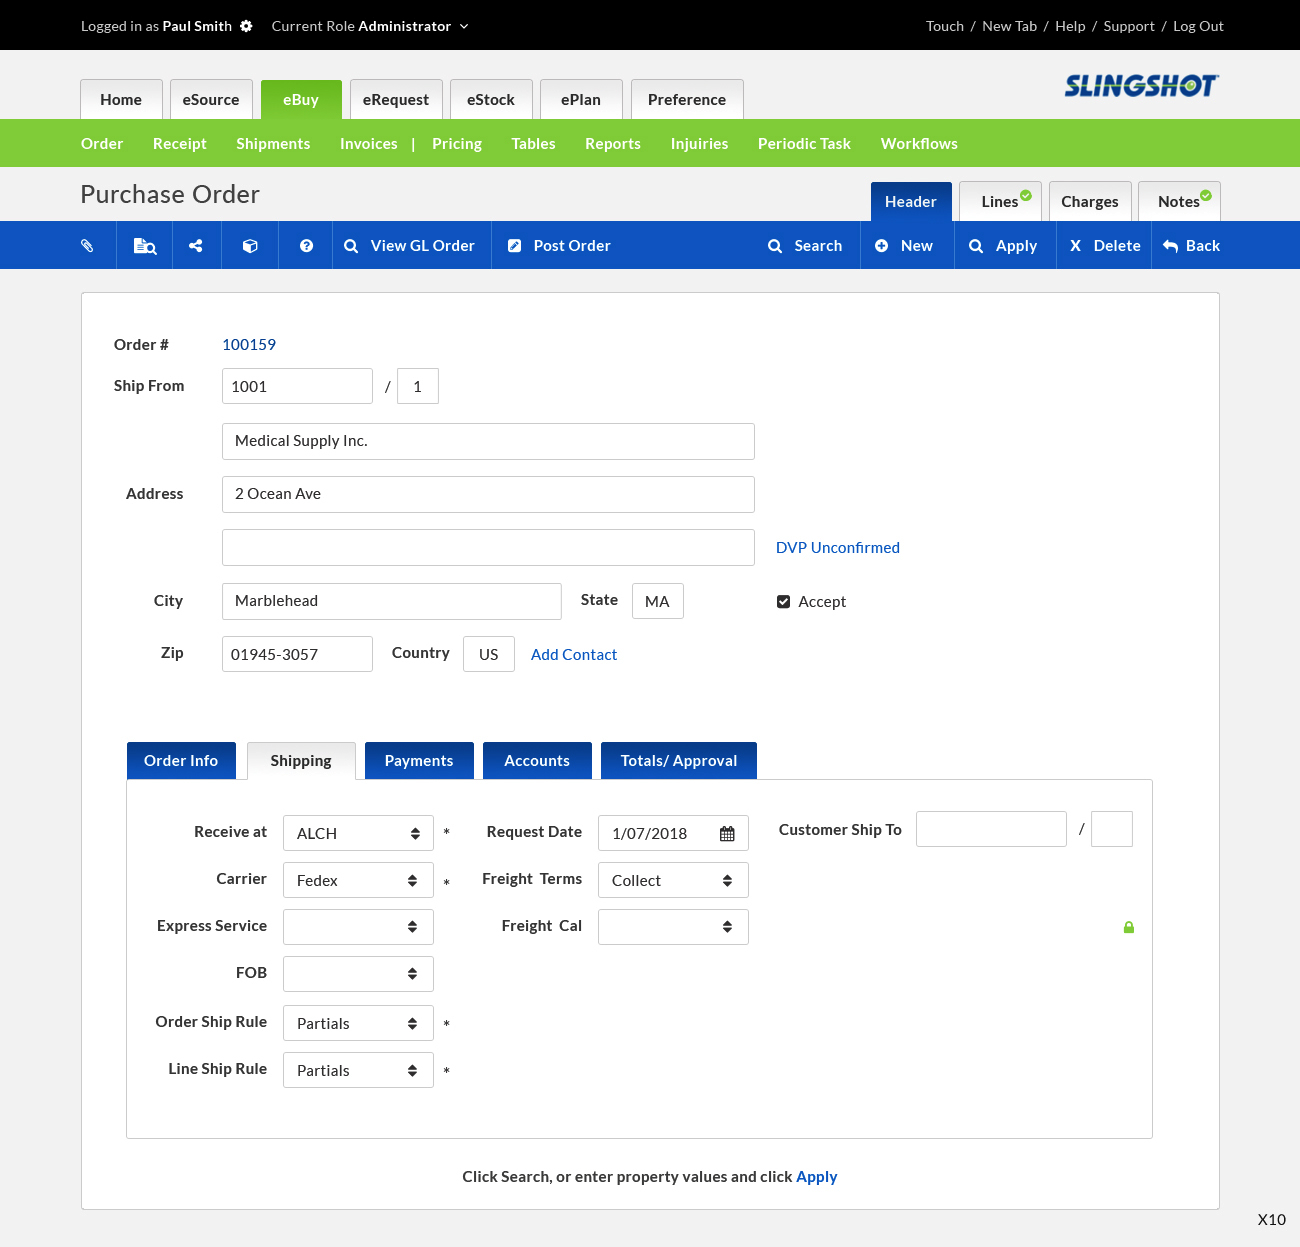Click the paperclip attachment icon
Screen dimensions: 1300x1247
point(87,246)
